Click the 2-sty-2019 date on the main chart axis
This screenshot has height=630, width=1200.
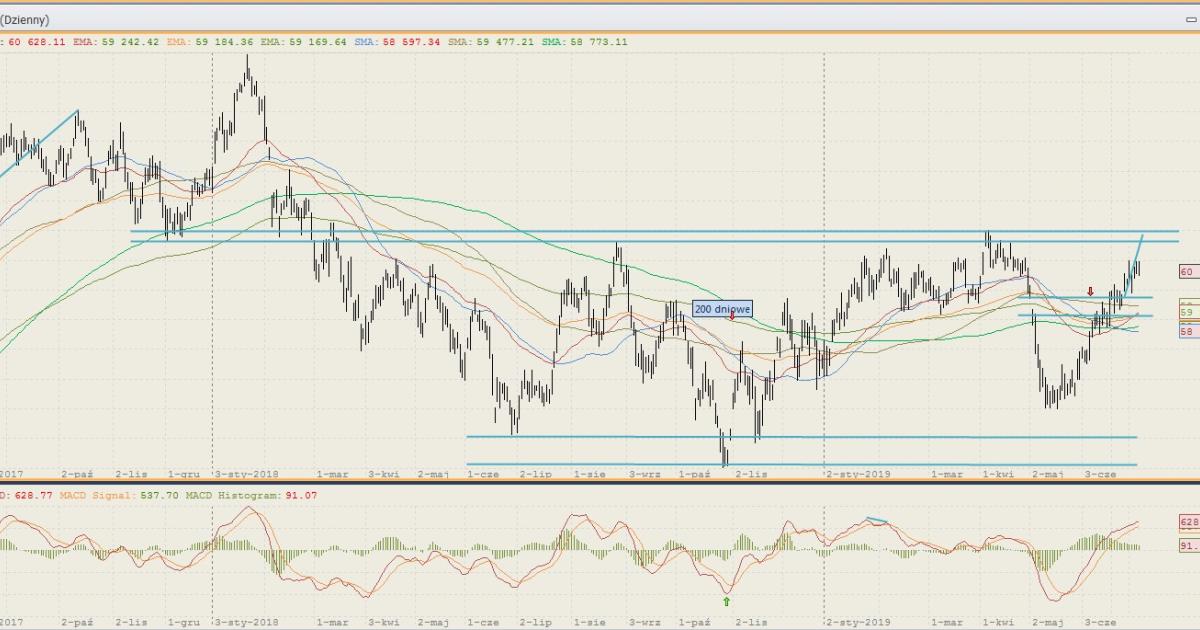[858, 475]
